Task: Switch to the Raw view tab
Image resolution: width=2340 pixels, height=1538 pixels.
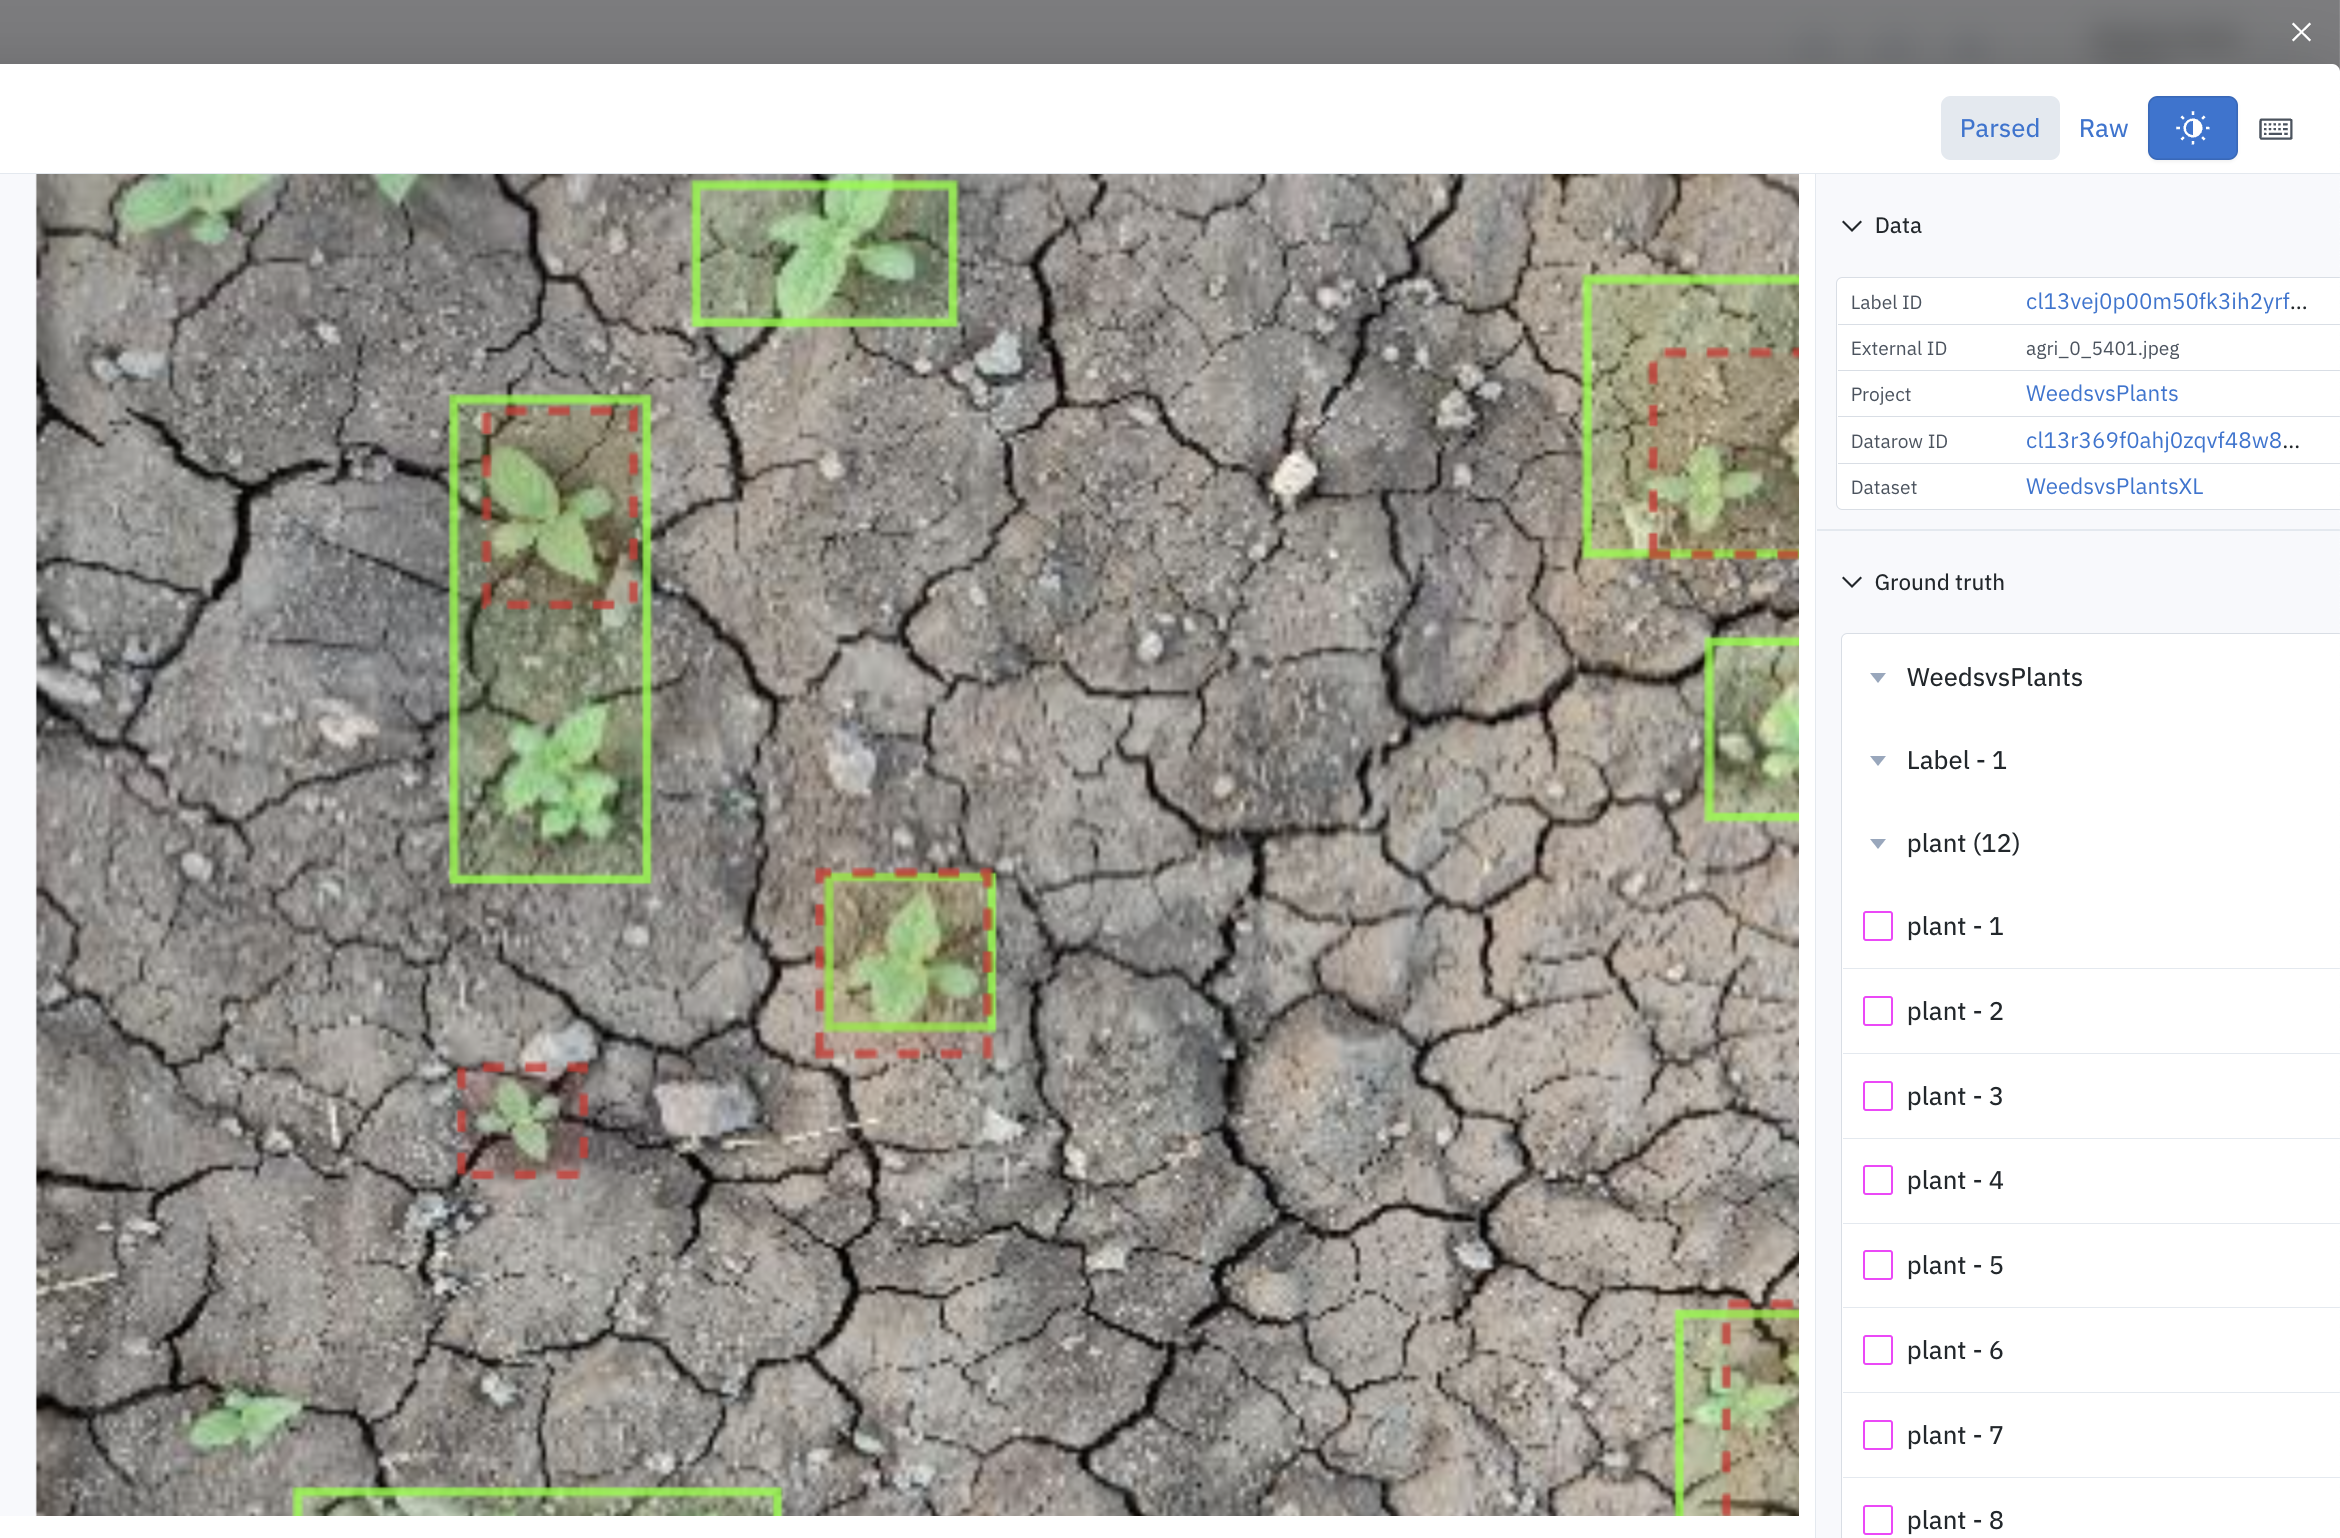Action: point(2103,128)
